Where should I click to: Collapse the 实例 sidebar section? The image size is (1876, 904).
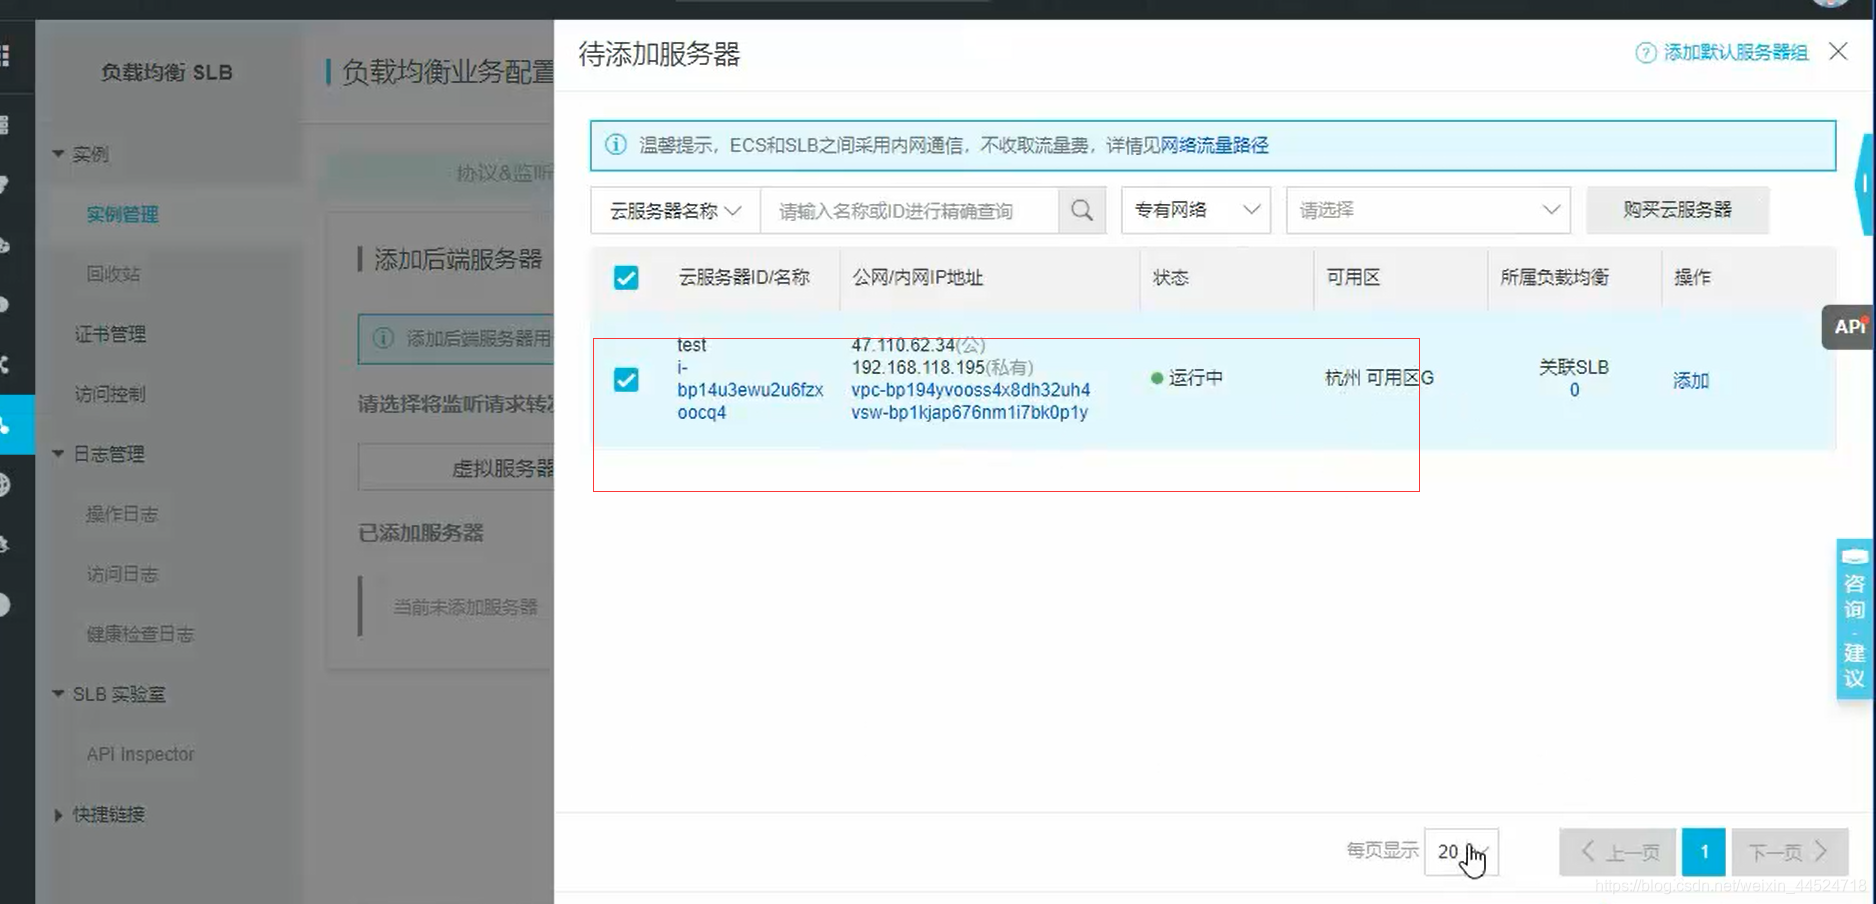58,154
